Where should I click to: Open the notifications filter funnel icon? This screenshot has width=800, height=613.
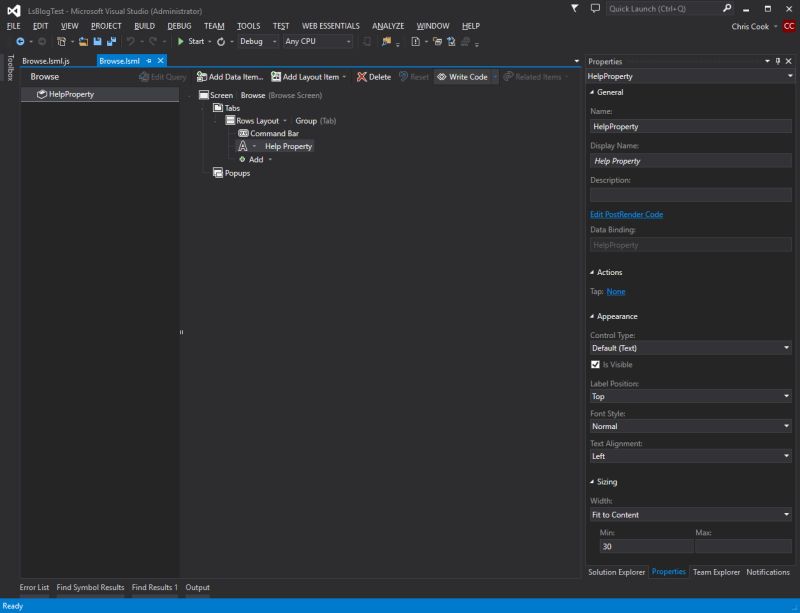click(x=574, y=8)
